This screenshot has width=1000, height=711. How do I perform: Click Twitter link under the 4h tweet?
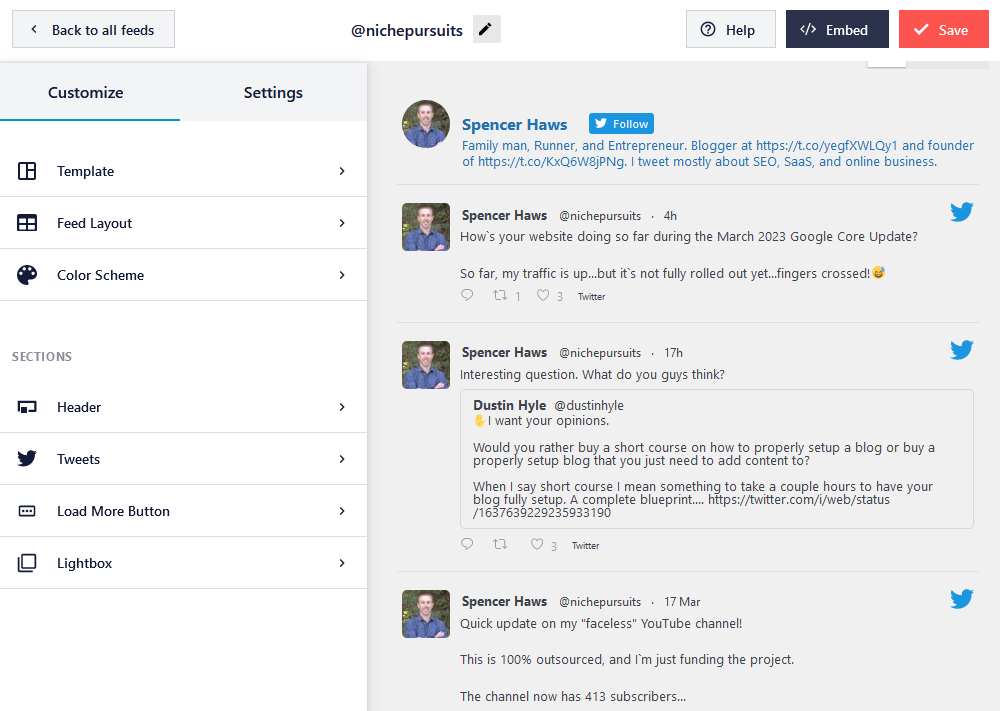[x=591, y=297]
